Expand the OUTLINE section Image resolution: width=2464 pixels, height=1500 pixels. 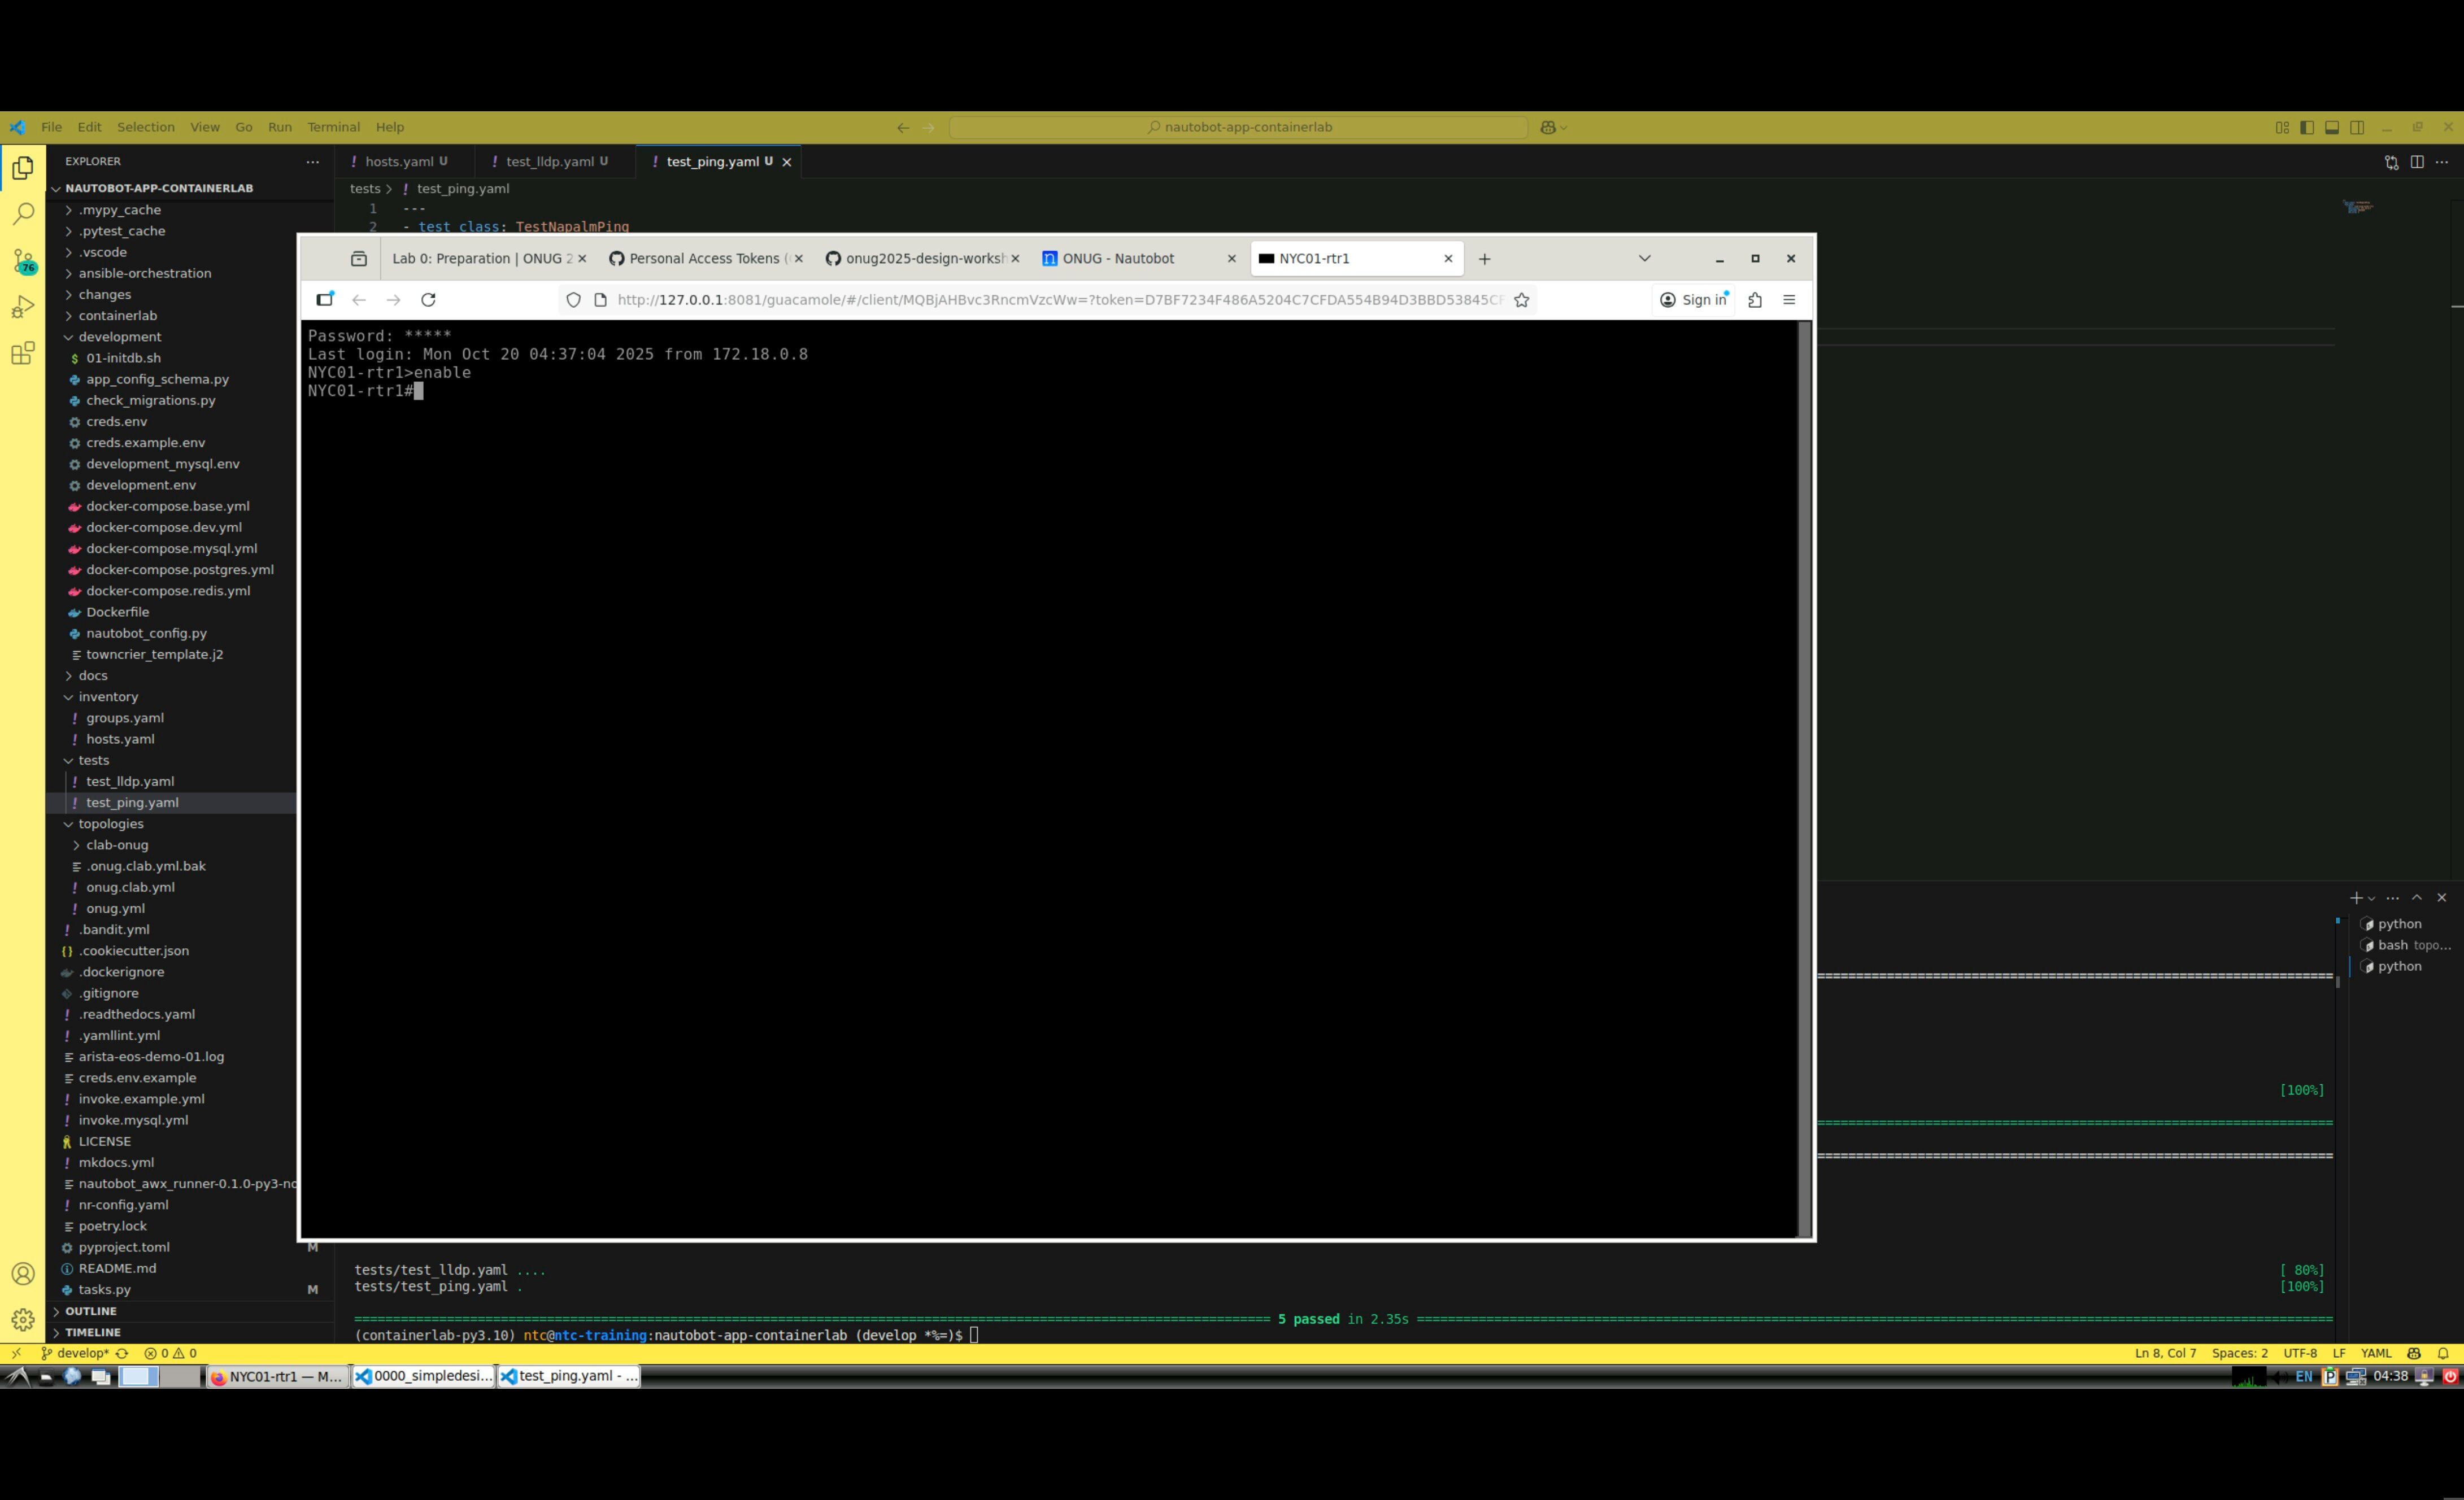coord(90,1311)
